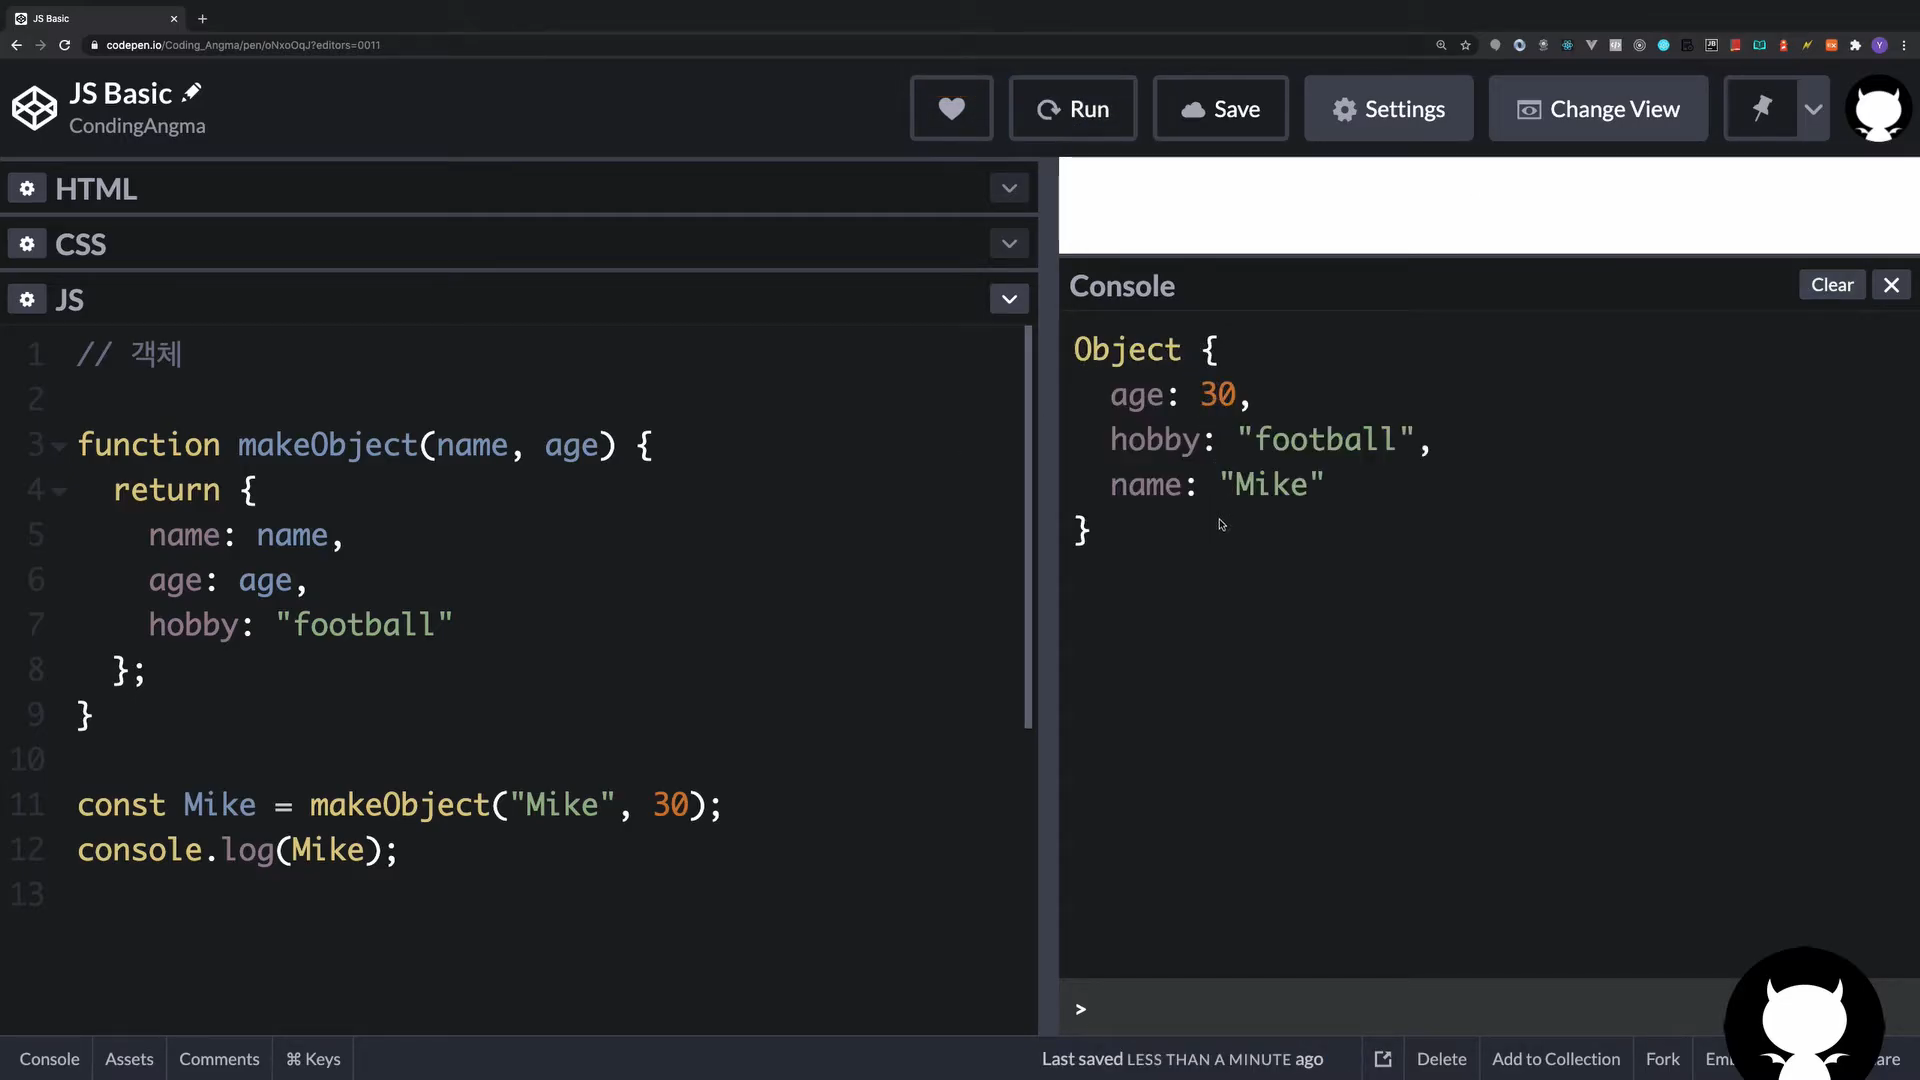The image size is (1920, 1080).
Task: Click console.log on line 12
Action: point(176,850)
